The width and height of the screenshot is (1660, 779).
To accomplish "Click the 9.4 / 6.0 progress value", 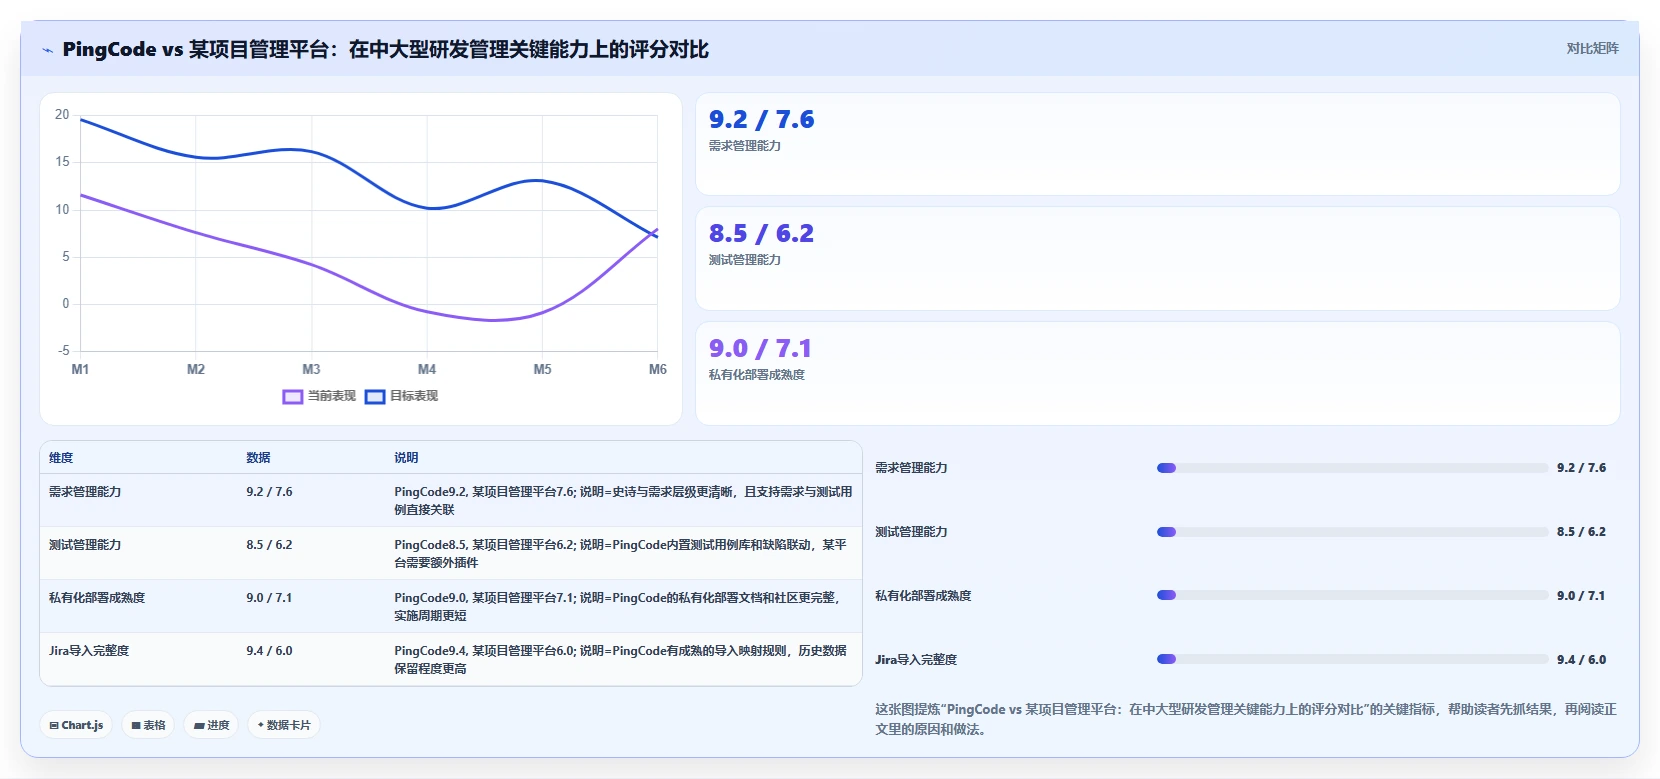I will pyautogui.click(x=1581, y=660).
